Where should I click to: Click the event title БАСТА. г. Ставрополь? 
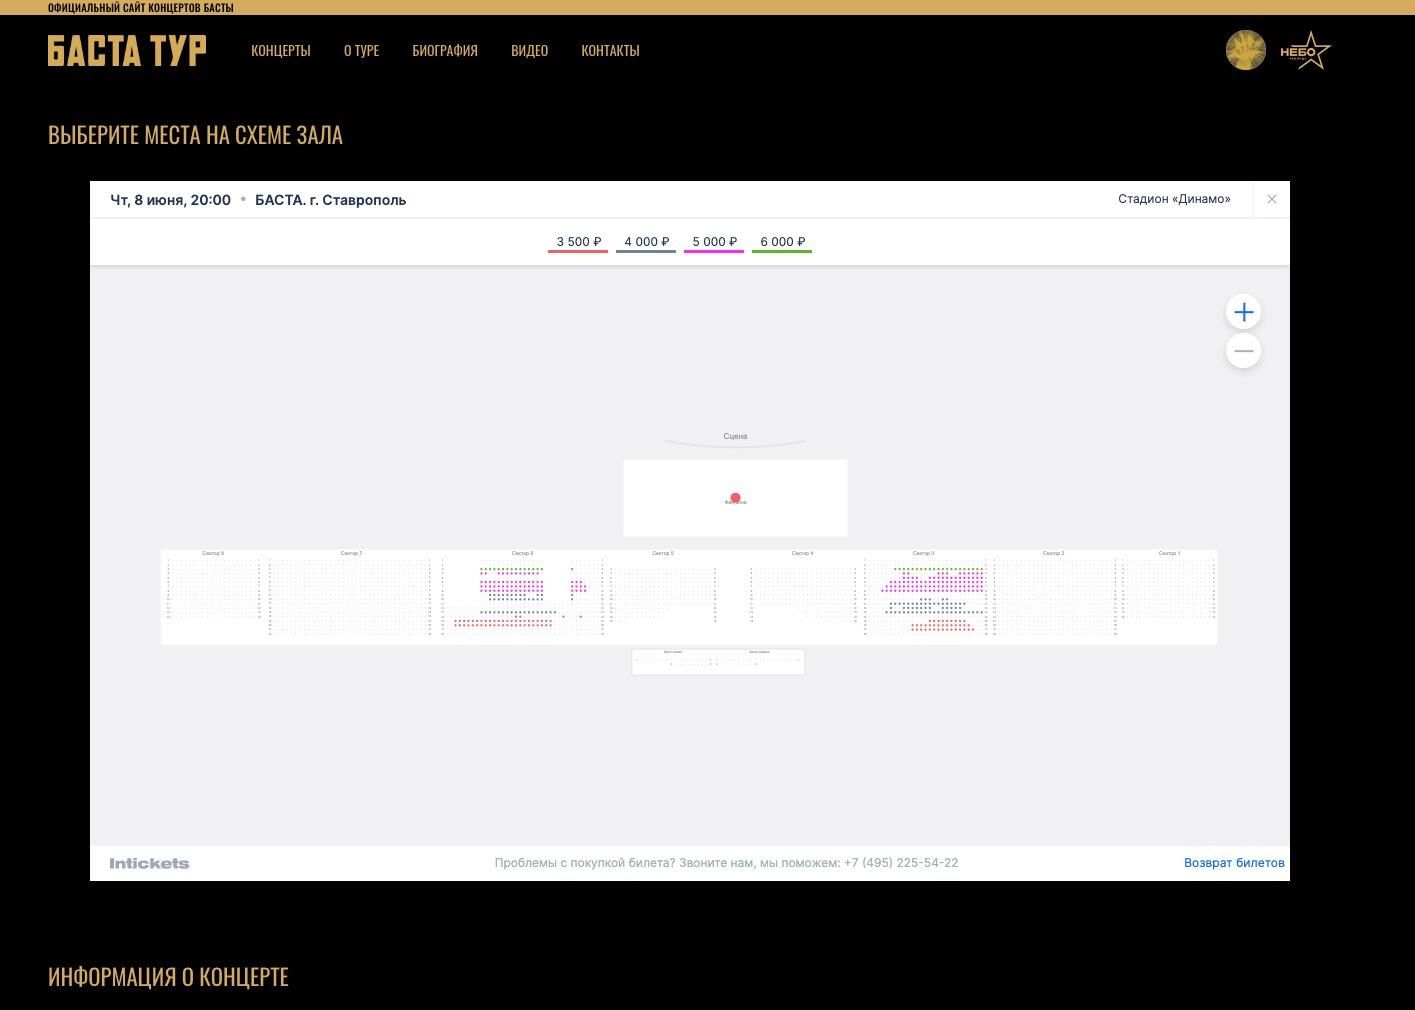(x=330, y=200)
